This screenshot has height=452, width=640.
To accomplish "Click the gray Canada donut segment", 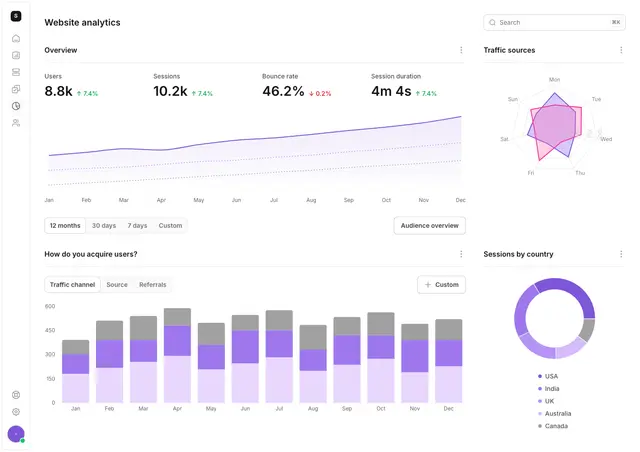I will pyautogui.click(x=587, y=330).
